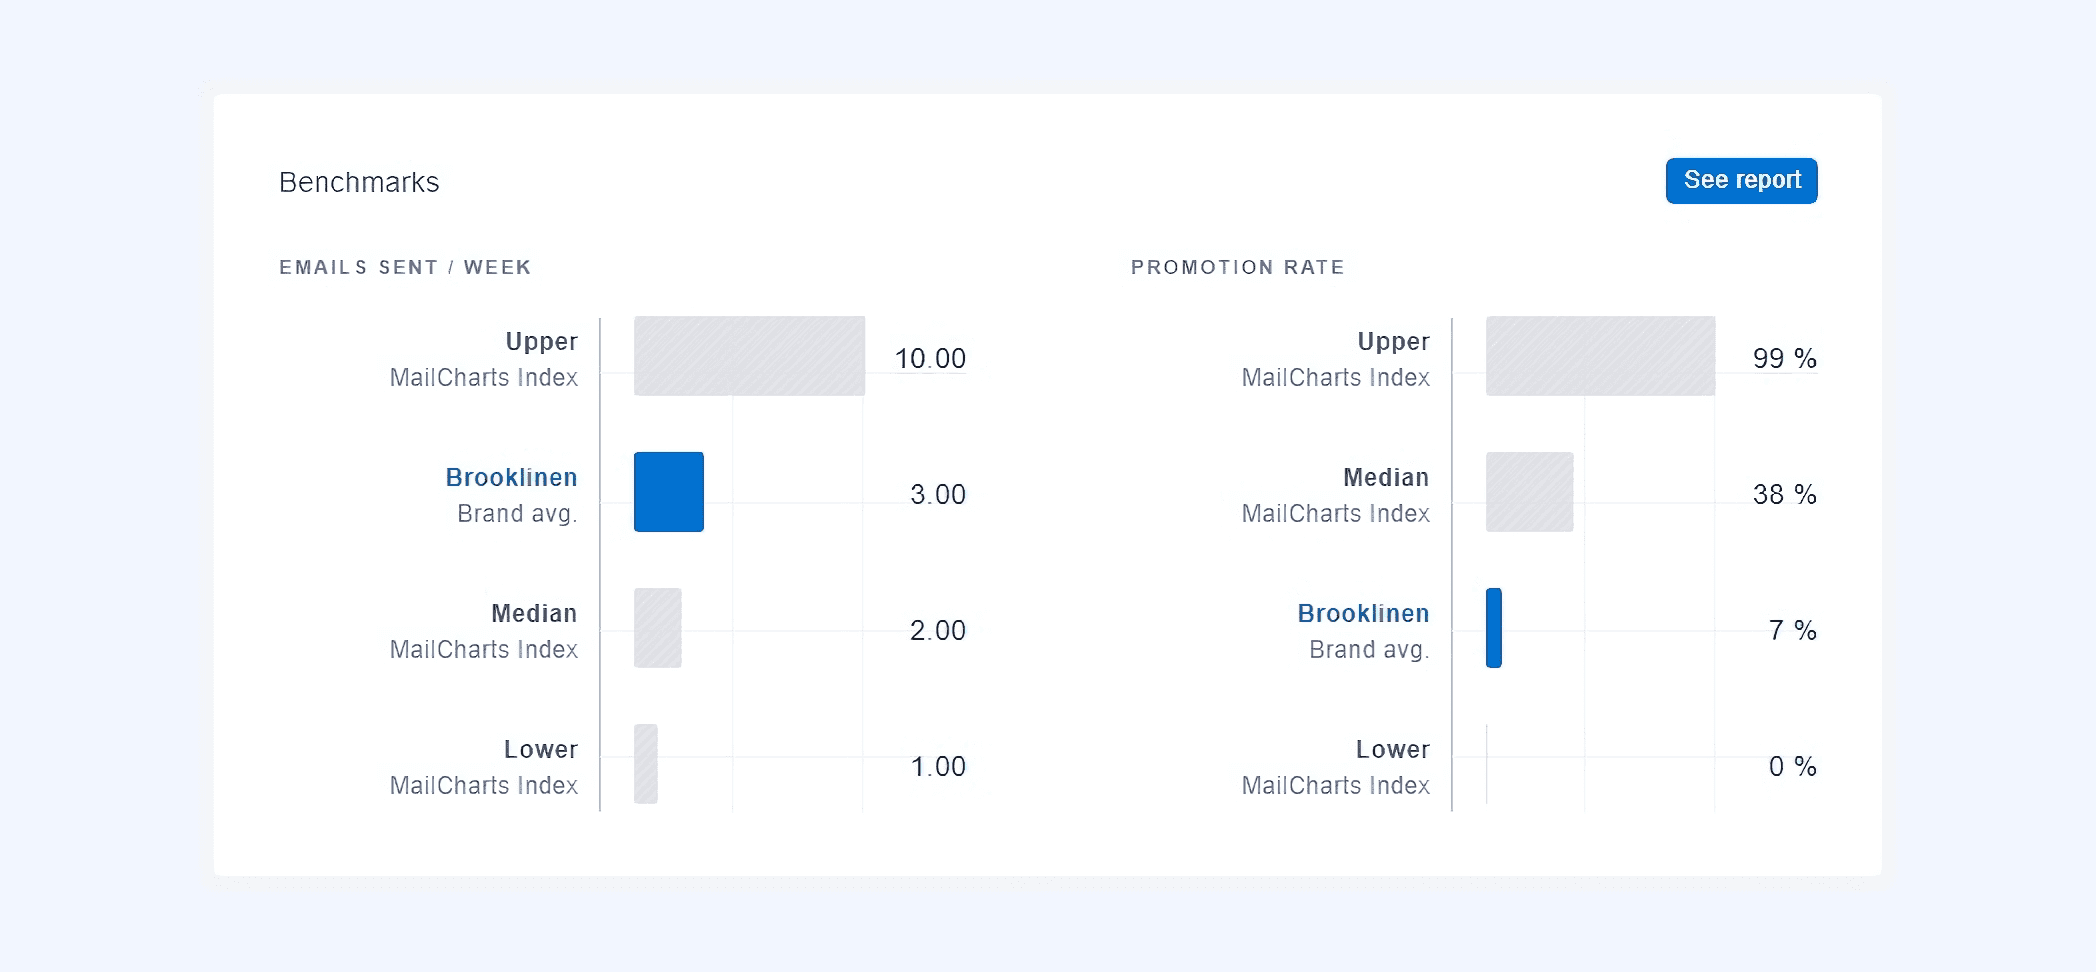Select the Median index bar showing 2.00

(x=658, y=628)
